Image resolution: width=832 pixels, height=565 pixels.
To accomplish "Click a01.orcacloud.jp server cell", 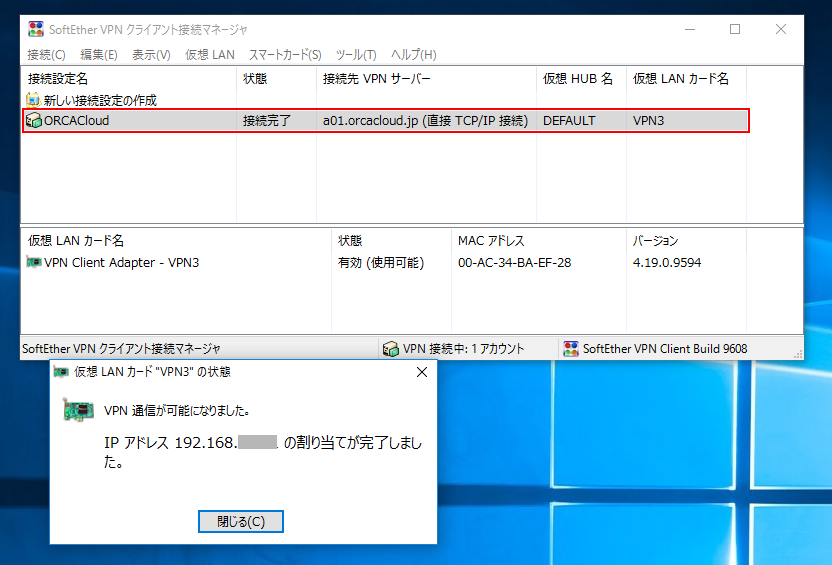I will (426, 120).
